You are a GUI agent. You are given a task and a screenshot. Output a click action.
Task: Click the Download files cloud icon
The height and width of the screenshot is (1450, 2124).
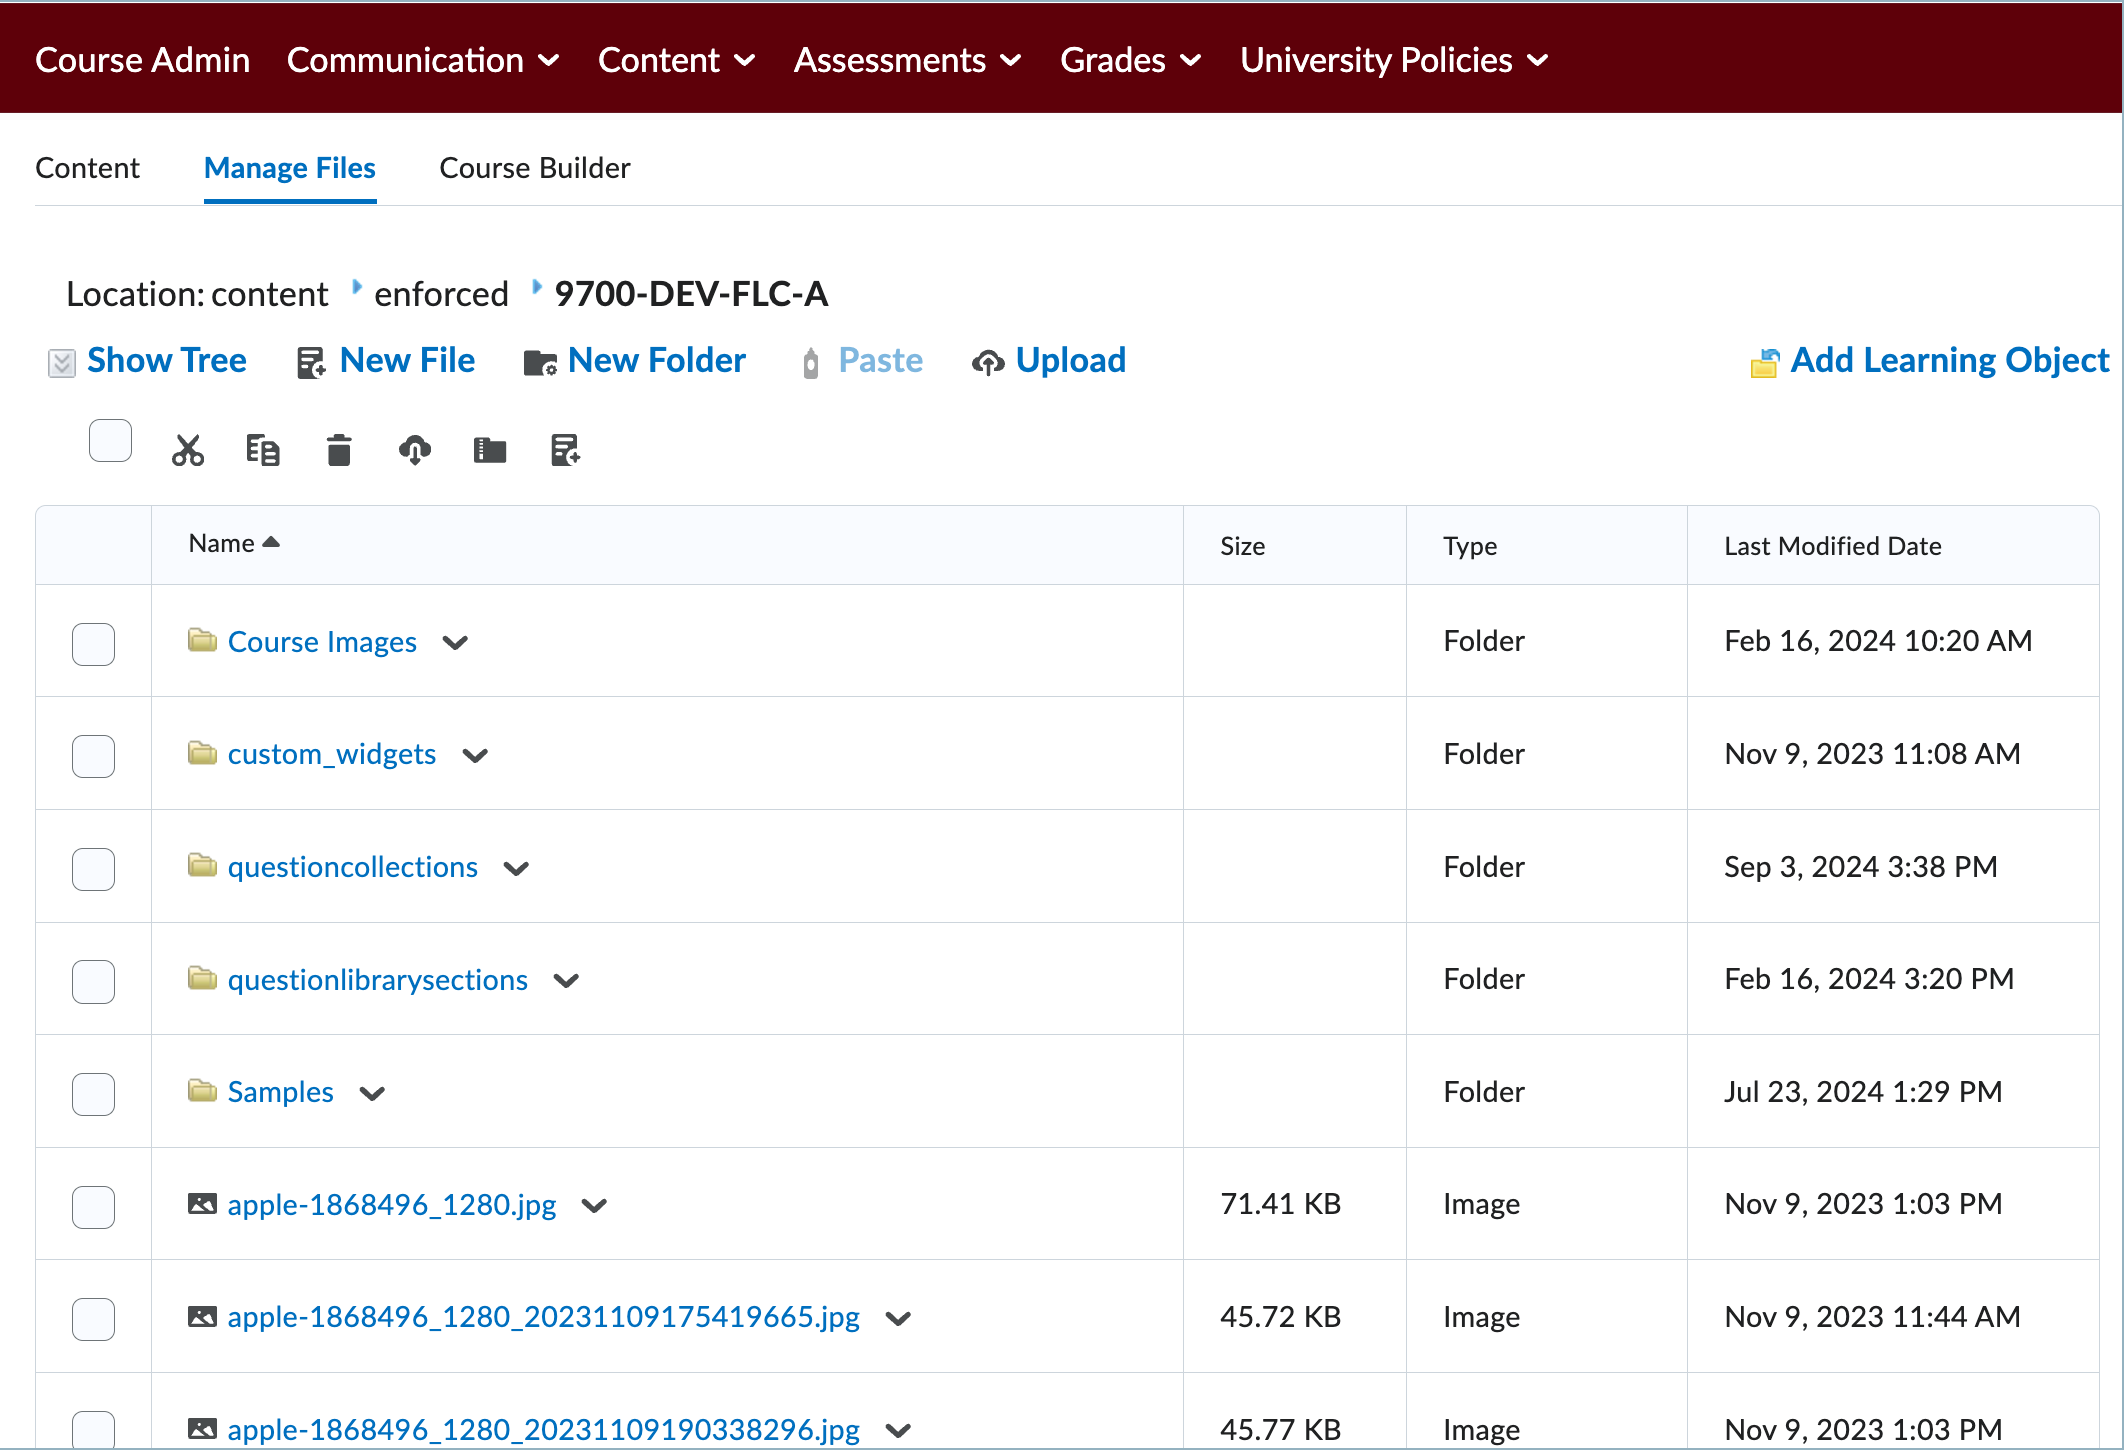point(414,450)
